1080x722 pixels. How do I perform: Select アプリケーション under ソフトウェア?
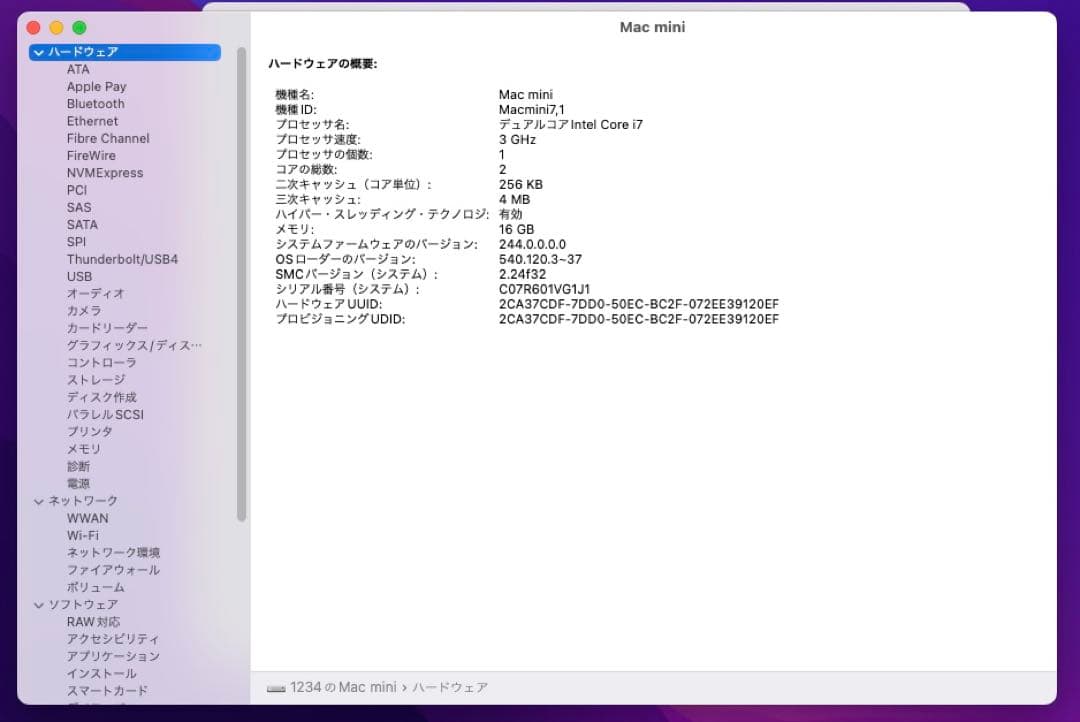click(x=113, y=656)
